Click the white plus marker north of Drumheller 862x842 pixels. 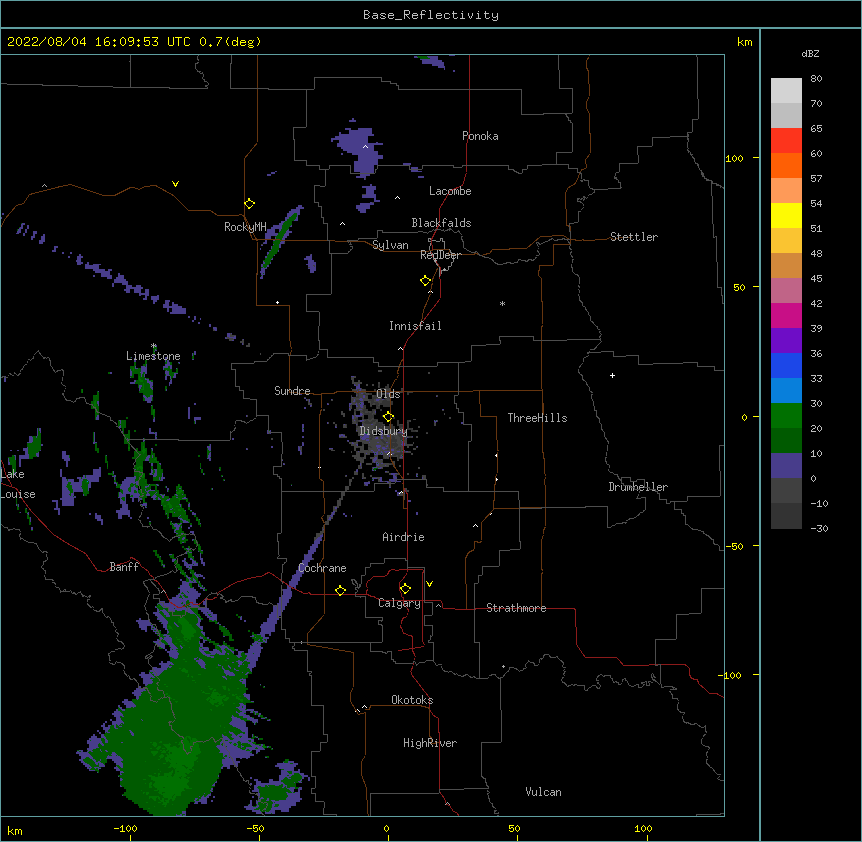pyautogui.click(x=612, y=375)
